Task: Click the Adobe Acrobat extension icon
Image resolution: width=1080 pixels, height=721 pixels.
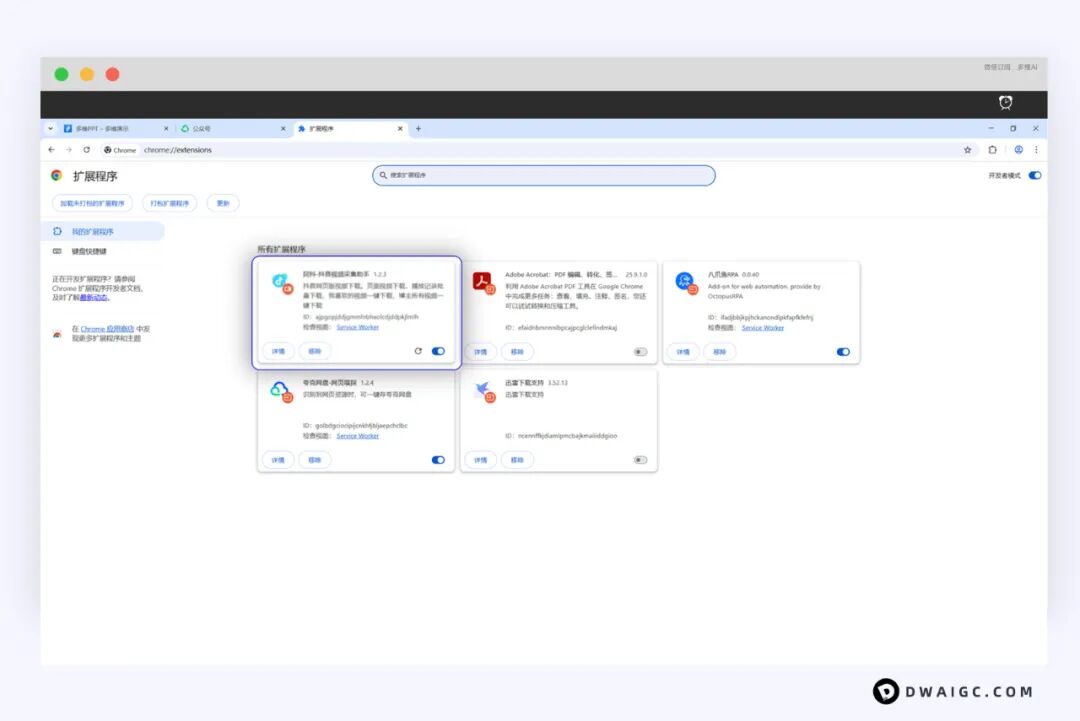Action: coord(482,281)
